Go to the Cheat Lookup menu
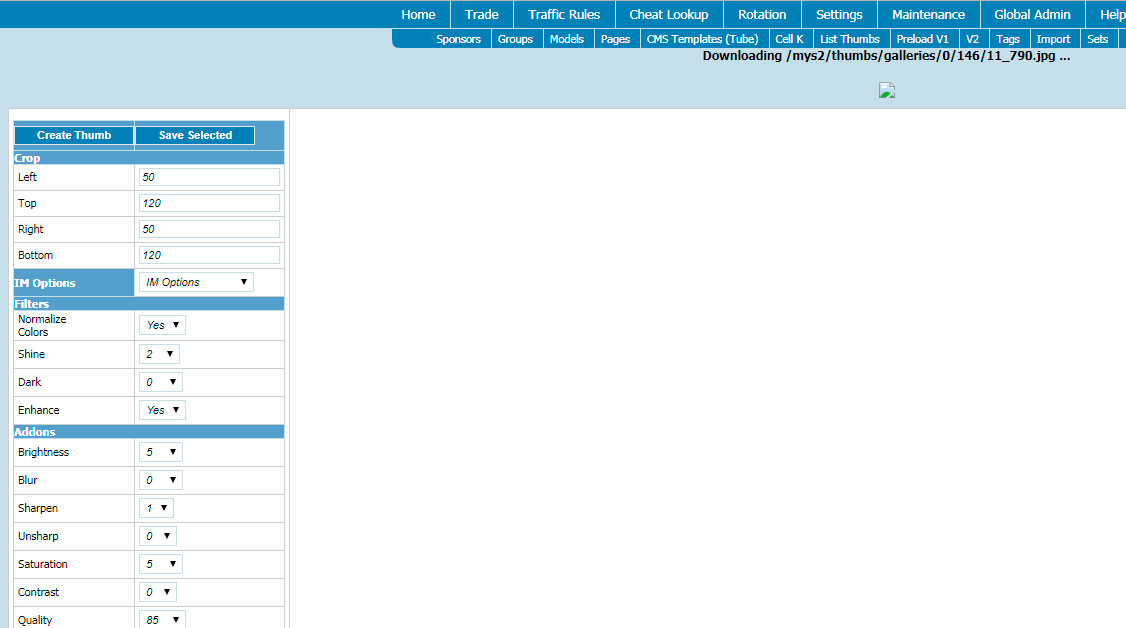Screen dimensions: 1126x628 click(x=669, y=14)
